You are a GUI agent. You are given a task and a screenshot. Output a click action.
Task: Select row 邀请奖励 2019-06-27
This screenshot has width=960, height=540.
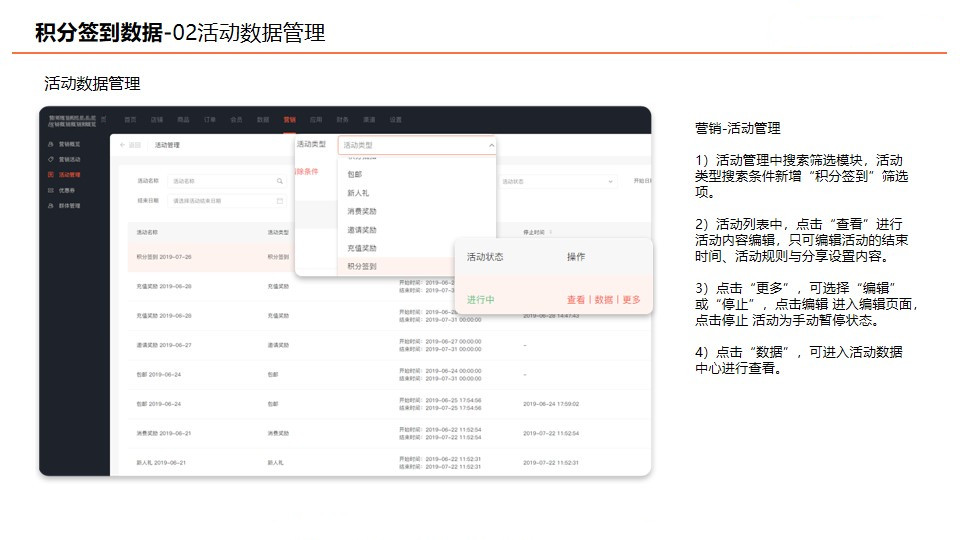389,345
